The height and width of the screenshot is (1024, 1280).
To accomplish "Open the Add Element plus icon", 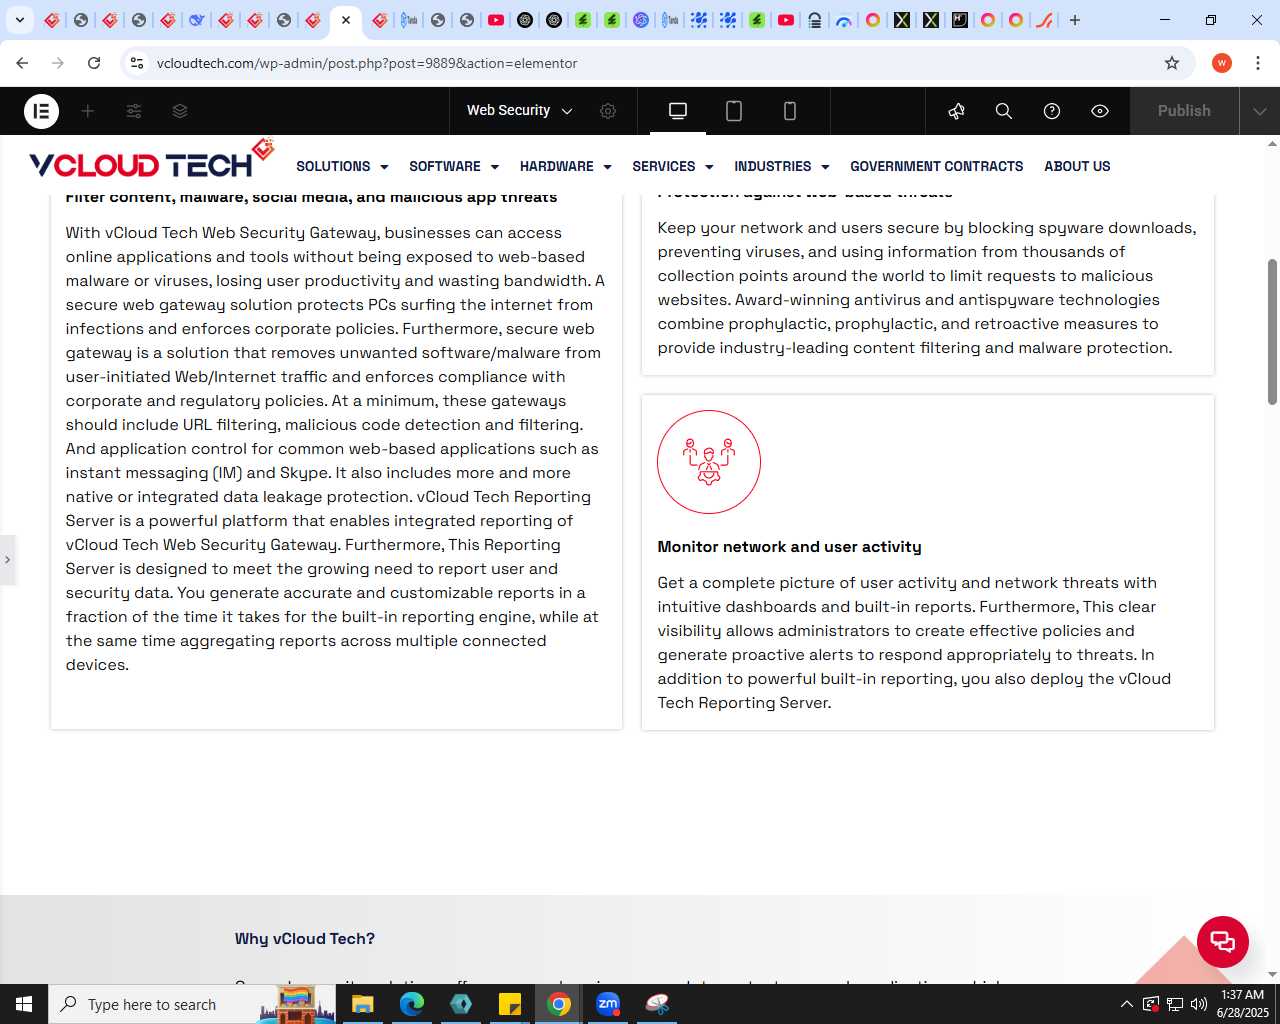I will (88, 111).
